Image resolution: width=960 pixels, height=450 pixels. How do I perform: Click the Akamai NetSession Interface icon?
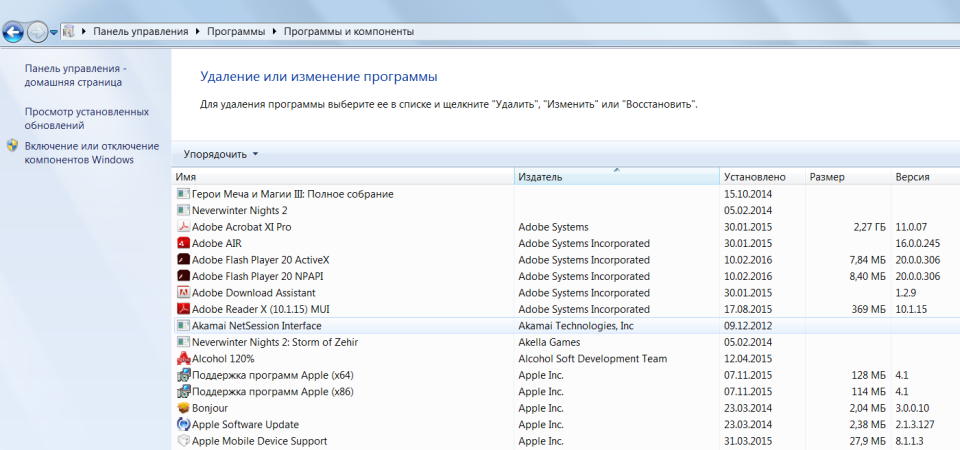(183, 326)
